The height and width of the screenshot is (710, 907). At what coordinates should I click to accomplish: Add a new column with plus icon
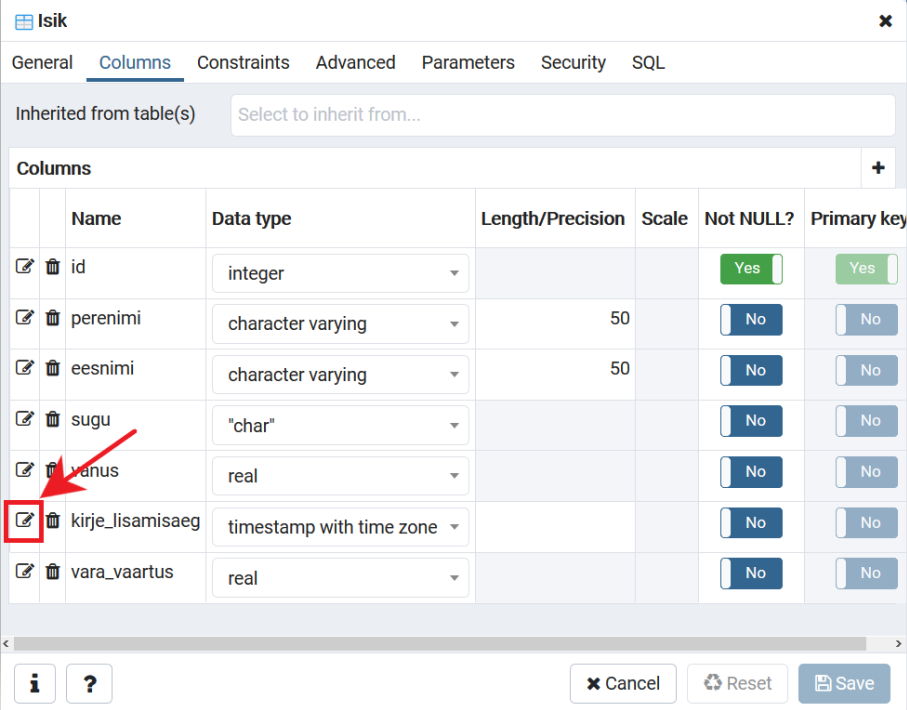(x=878, y=168)
